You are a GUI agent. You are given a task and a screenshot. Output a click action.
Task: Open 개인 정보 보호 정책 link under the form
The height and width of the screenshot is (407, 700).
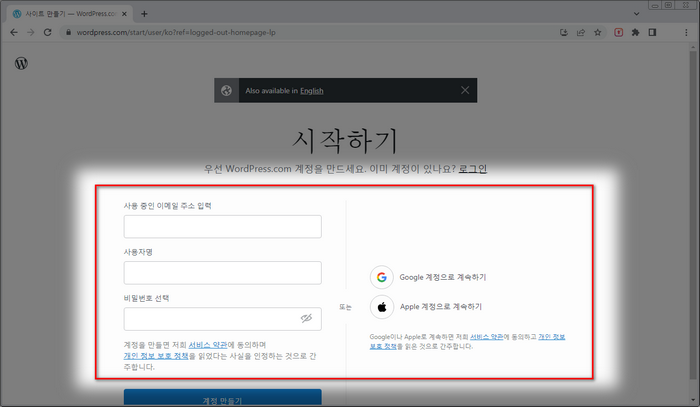156,356
